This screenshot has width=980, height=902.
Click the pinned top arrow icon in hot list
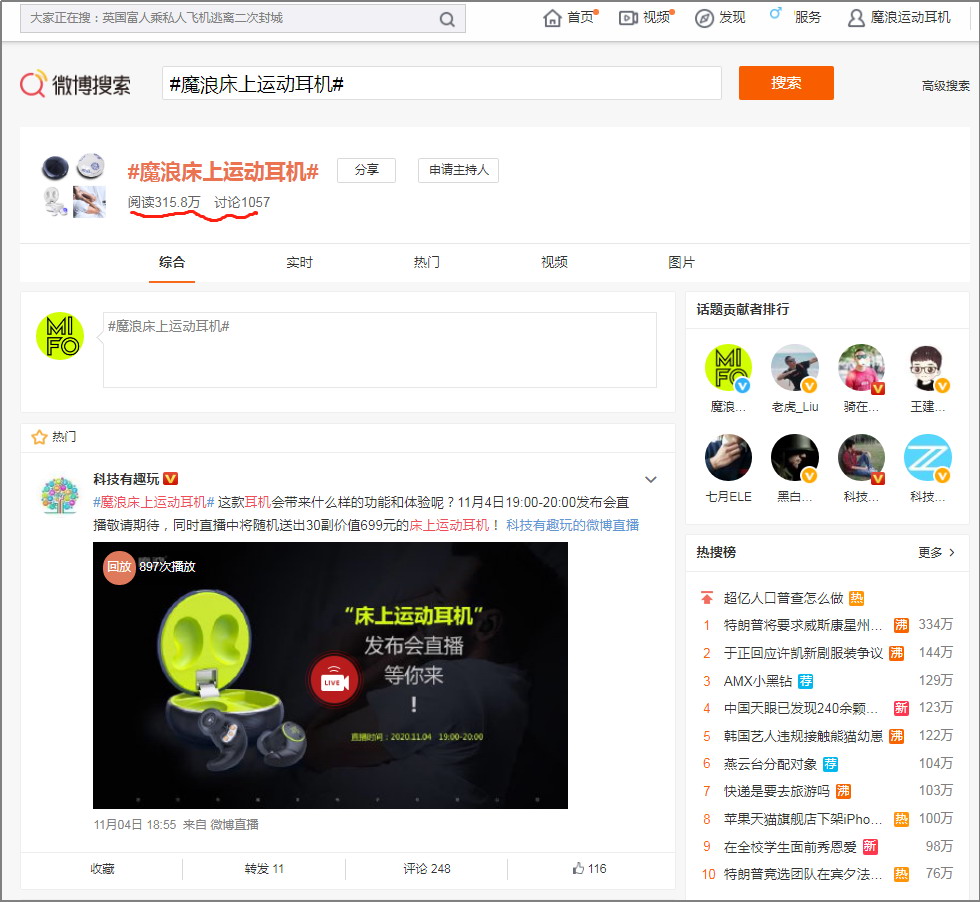[707, 598]
